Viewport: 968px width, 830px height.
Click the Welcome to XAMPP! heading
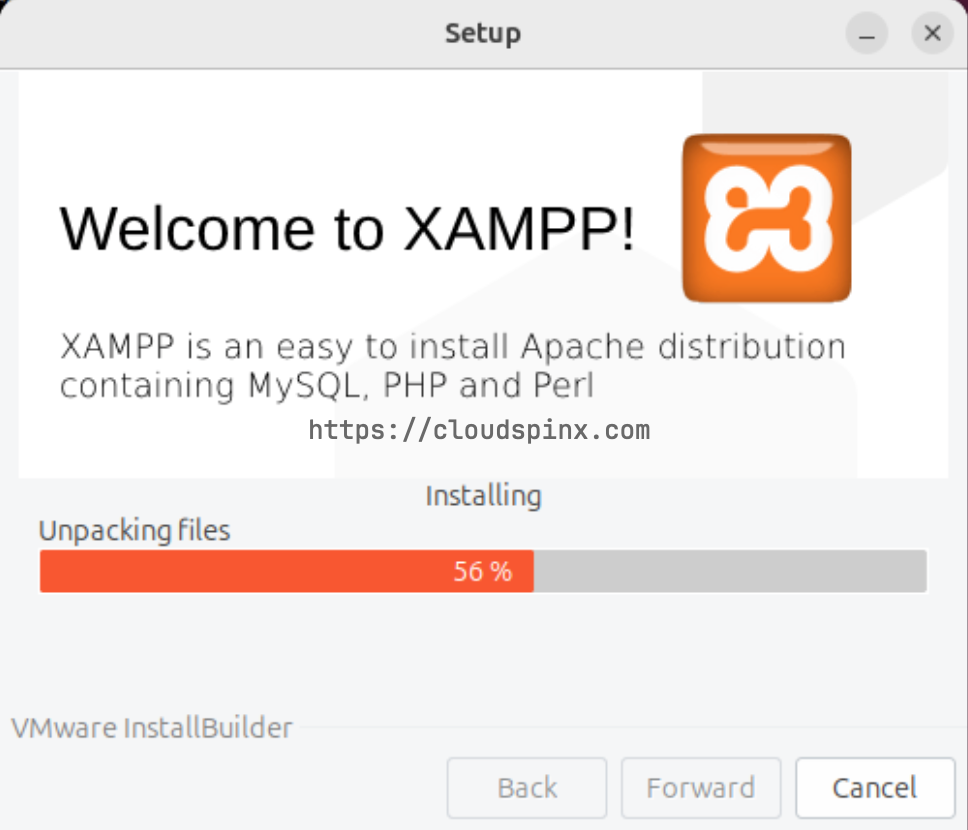[x=347, y=229]
